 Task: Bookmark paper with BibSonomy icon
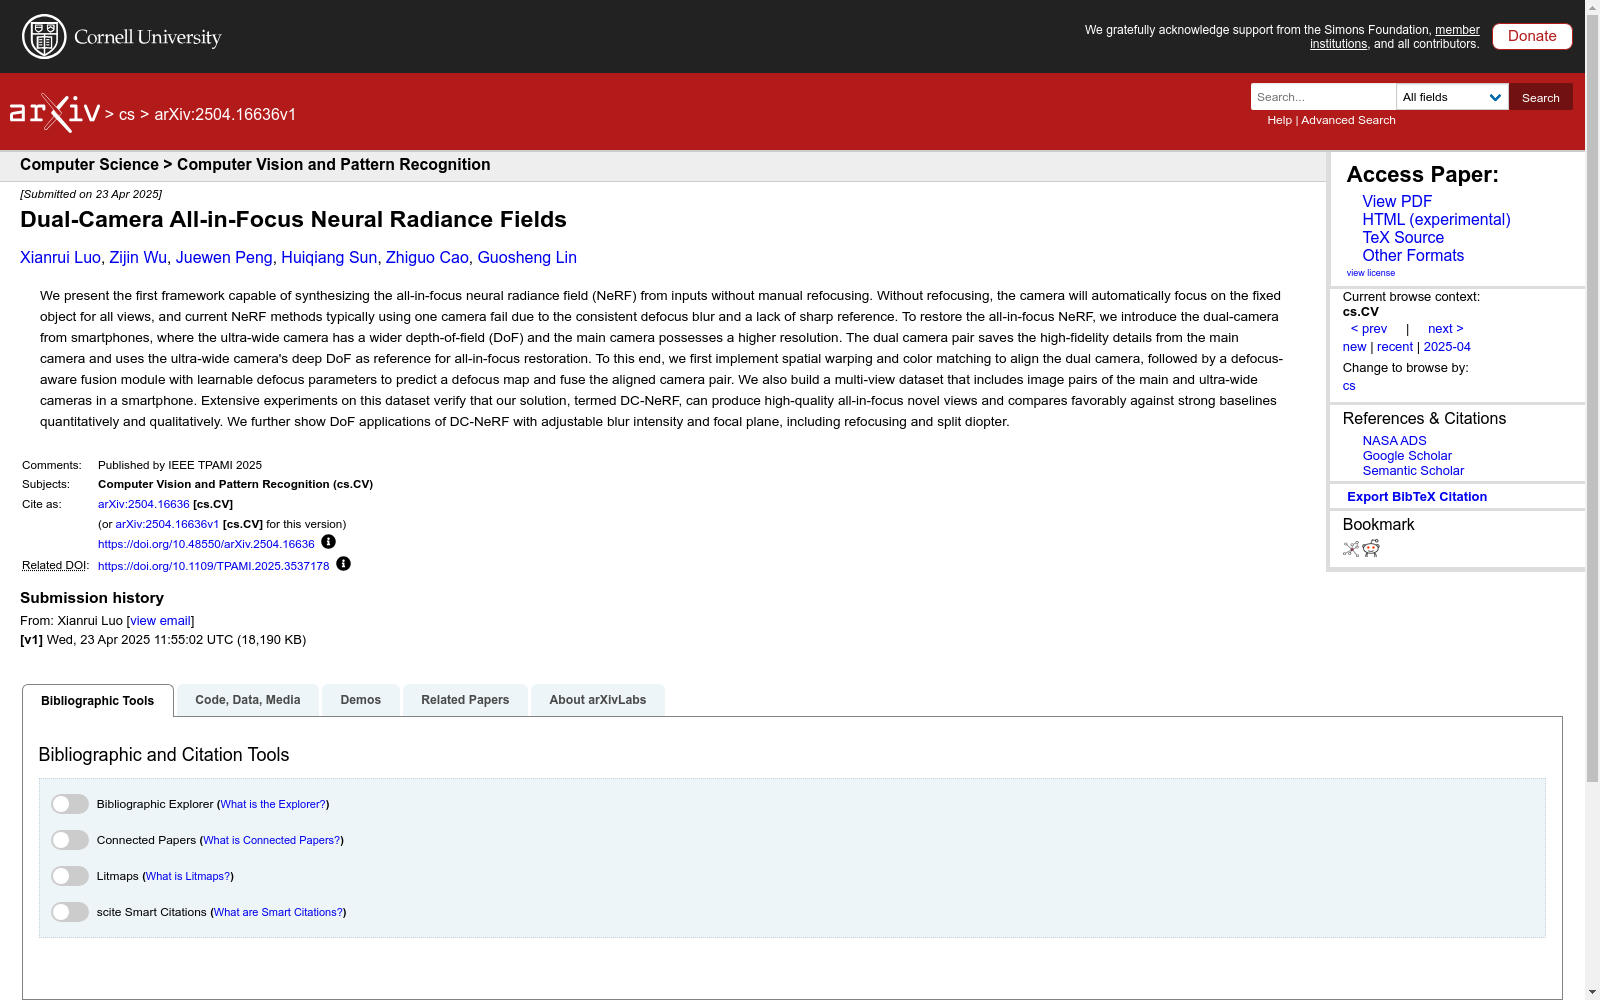coord(1351,548)
